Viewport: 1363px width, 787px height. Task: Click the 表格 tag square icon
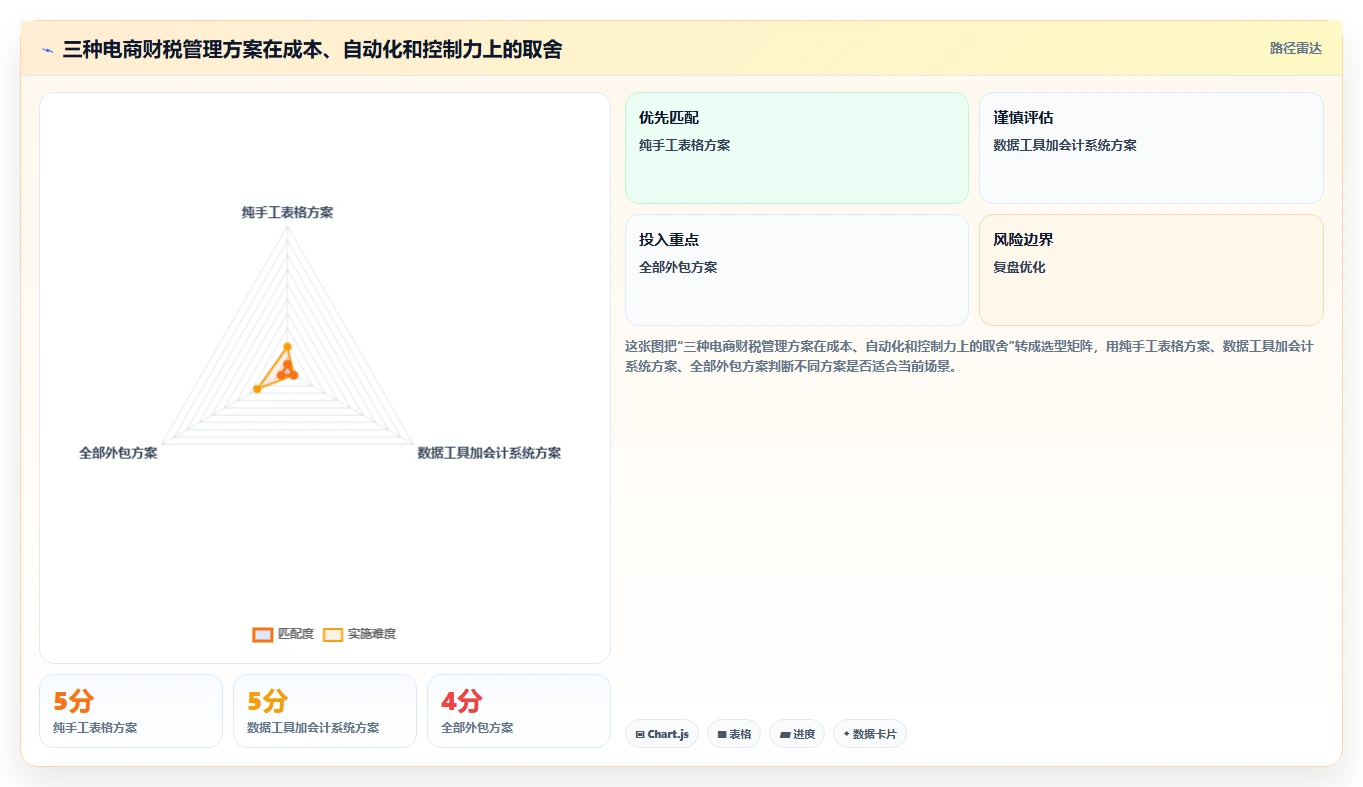point(722,734)
